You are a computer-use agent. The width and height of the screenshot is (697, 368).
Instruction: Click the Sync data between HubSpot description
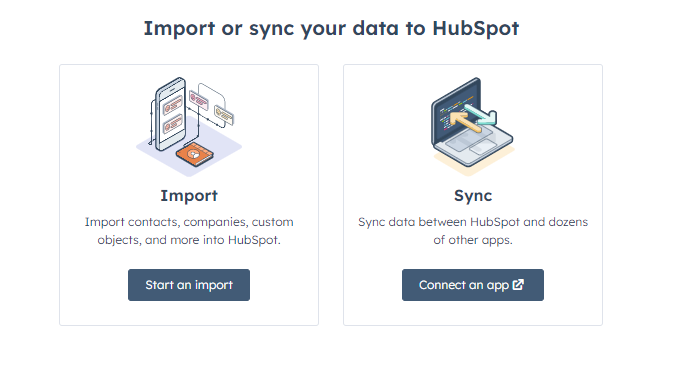[473, 231]
